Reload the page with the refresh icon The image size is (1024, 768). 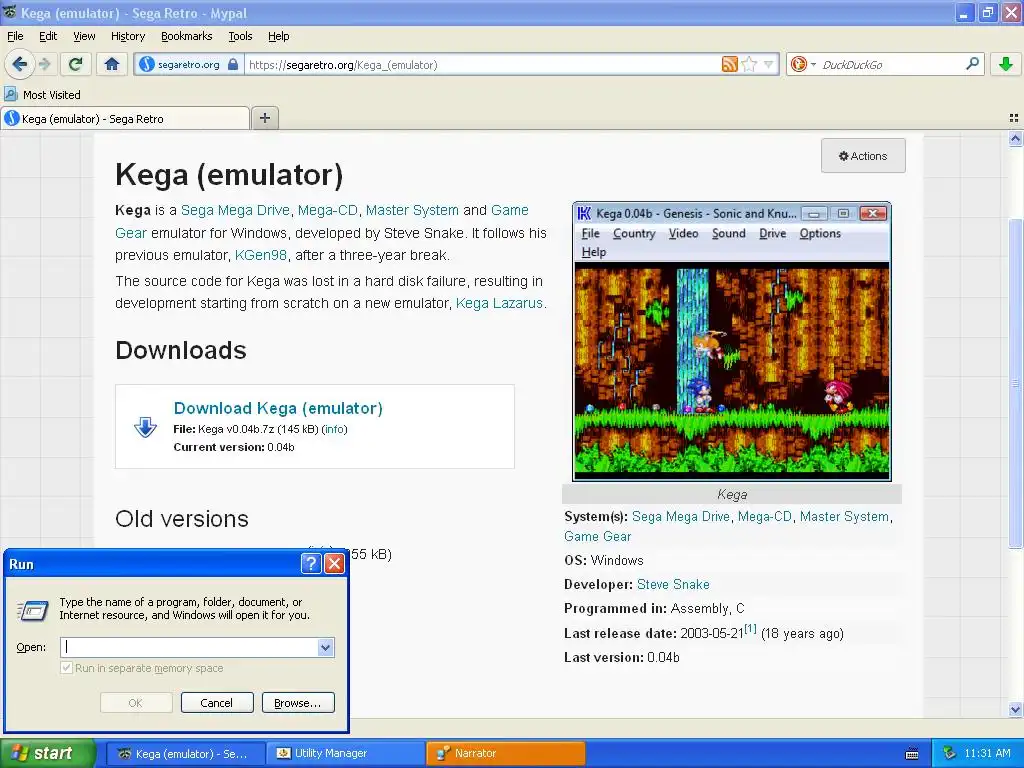[76, 64]
